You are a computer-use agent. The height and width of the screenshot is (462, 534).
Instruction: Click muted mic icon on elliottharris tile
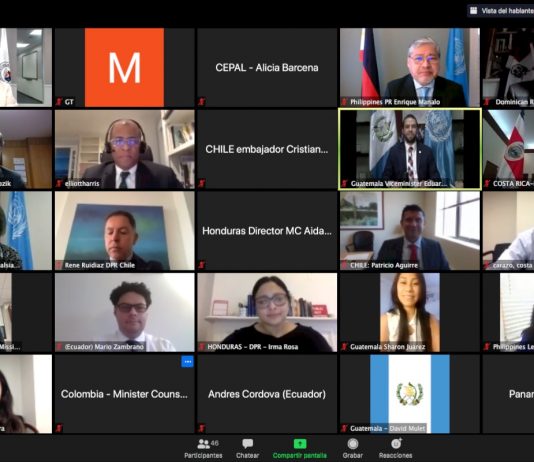(x=59, y=183)
